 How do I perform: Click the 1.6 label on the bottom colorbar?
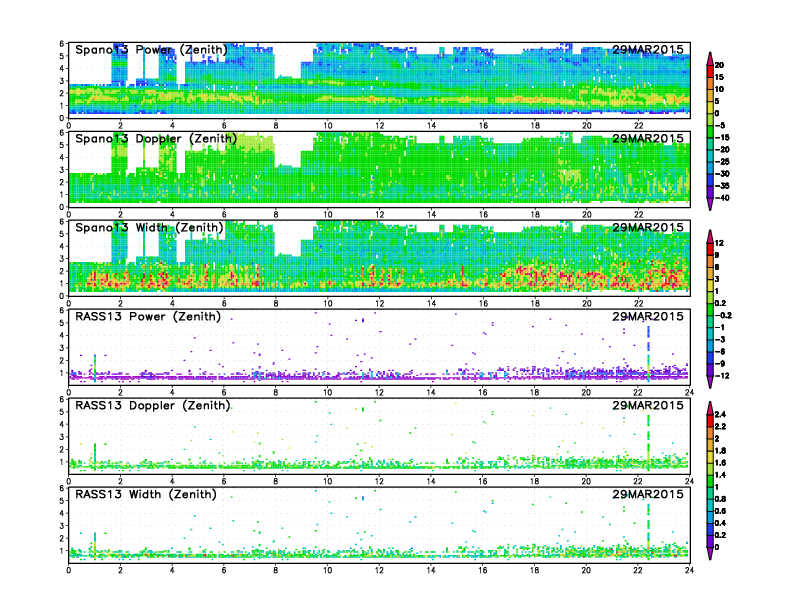point(720,463)
